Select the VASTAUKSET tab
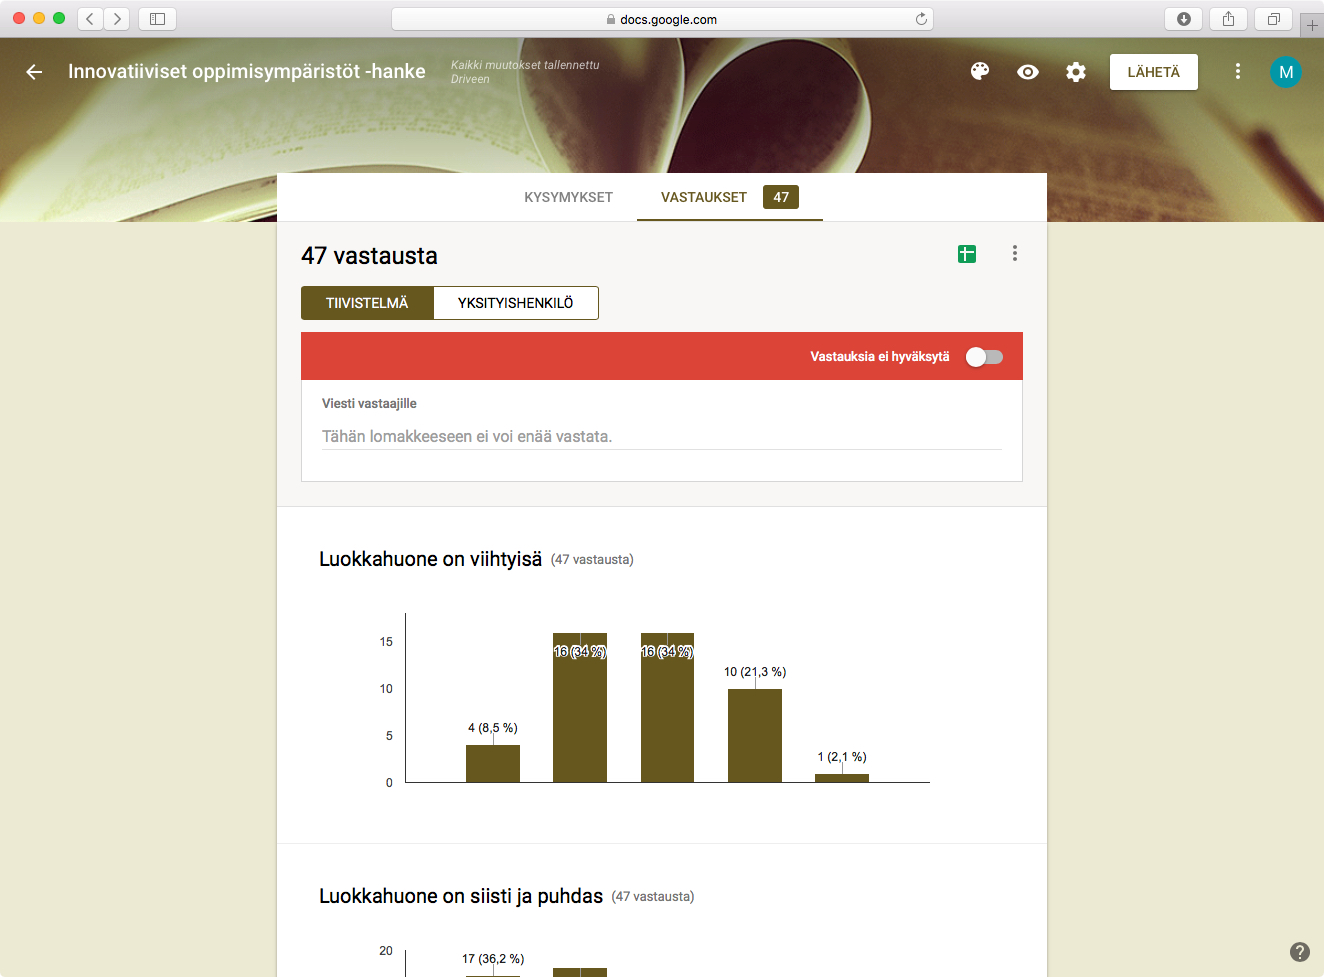The height and width of the screenshot is (977, 1324). point(704,197)
